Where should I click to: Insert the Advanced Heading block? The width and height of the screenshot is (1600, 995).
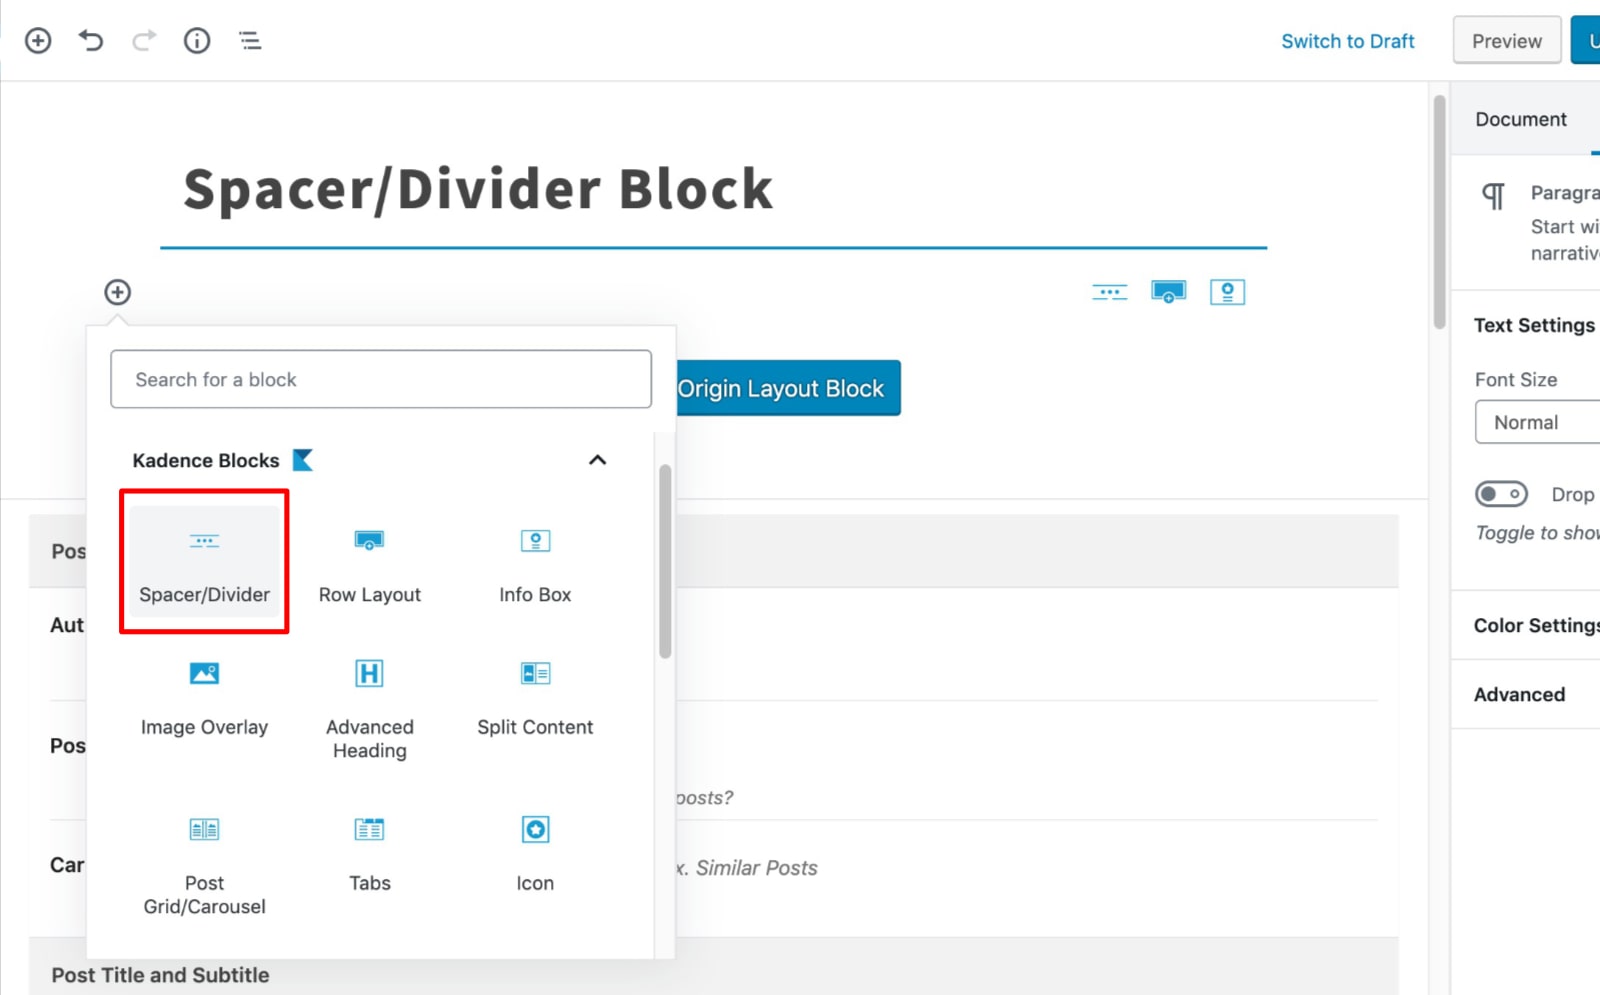(x=369, y=709)
